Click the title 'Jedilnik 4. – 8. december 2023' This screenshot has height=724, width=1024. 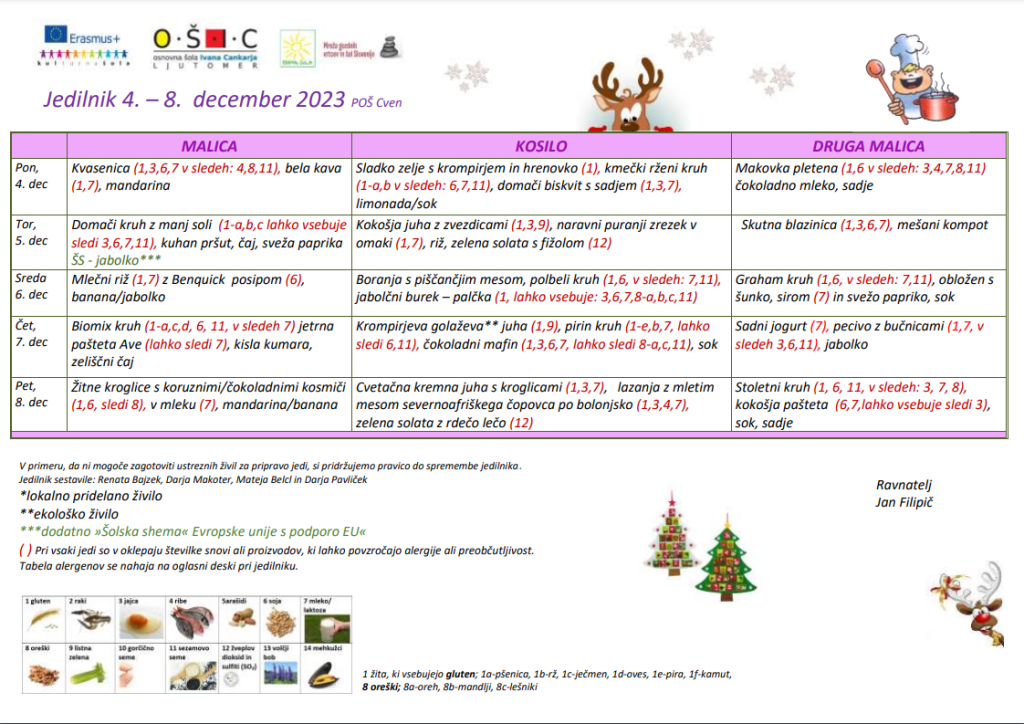click(194, 99)
